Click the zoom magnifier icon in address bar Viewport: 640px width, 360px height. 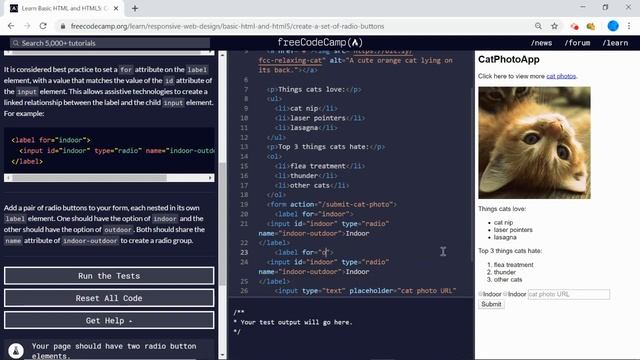pos(538,26)
